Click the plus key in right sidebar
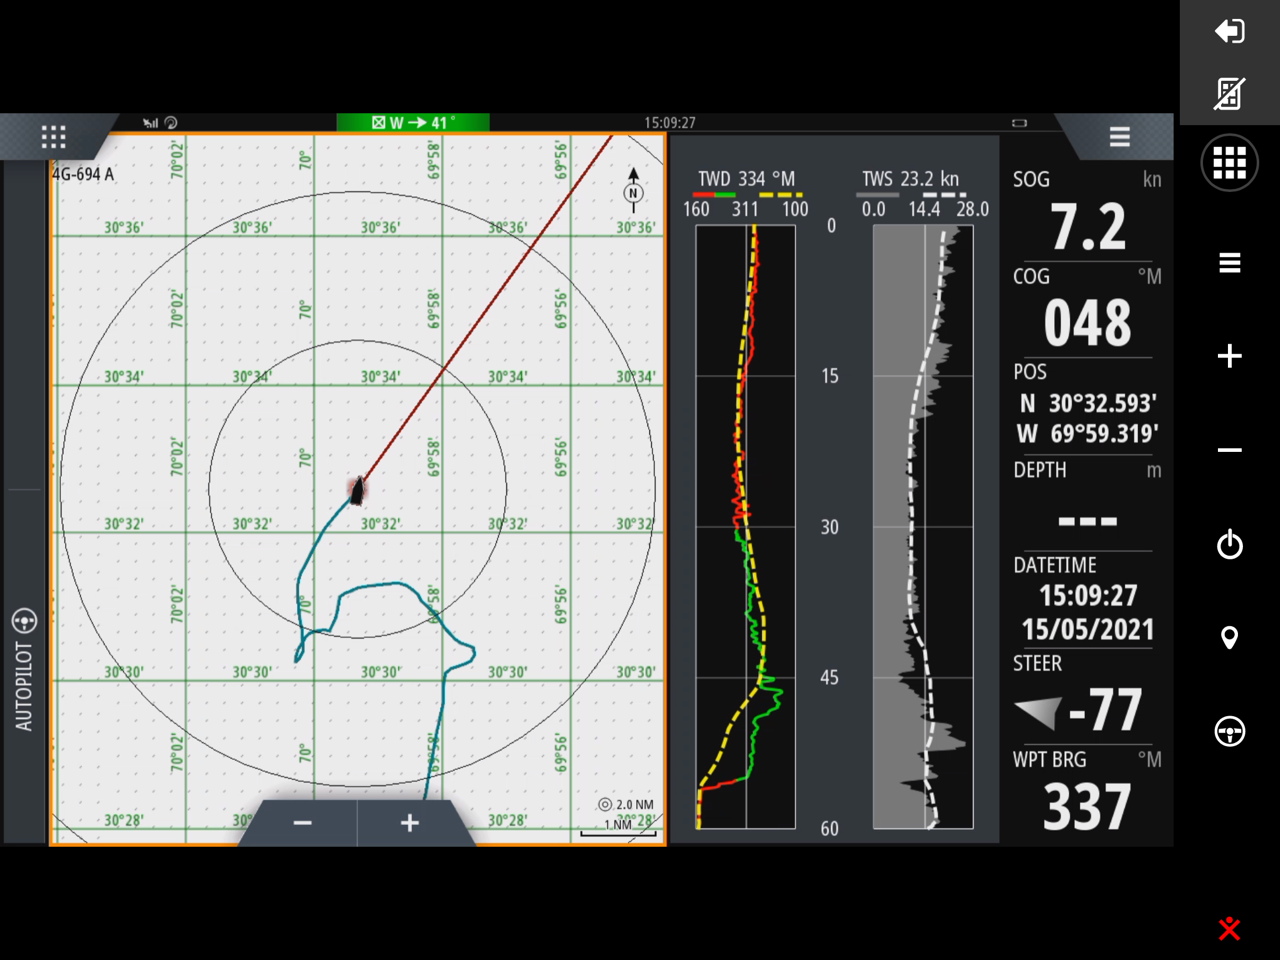Screen dimensions: 1280x960 coord(1229,356)
